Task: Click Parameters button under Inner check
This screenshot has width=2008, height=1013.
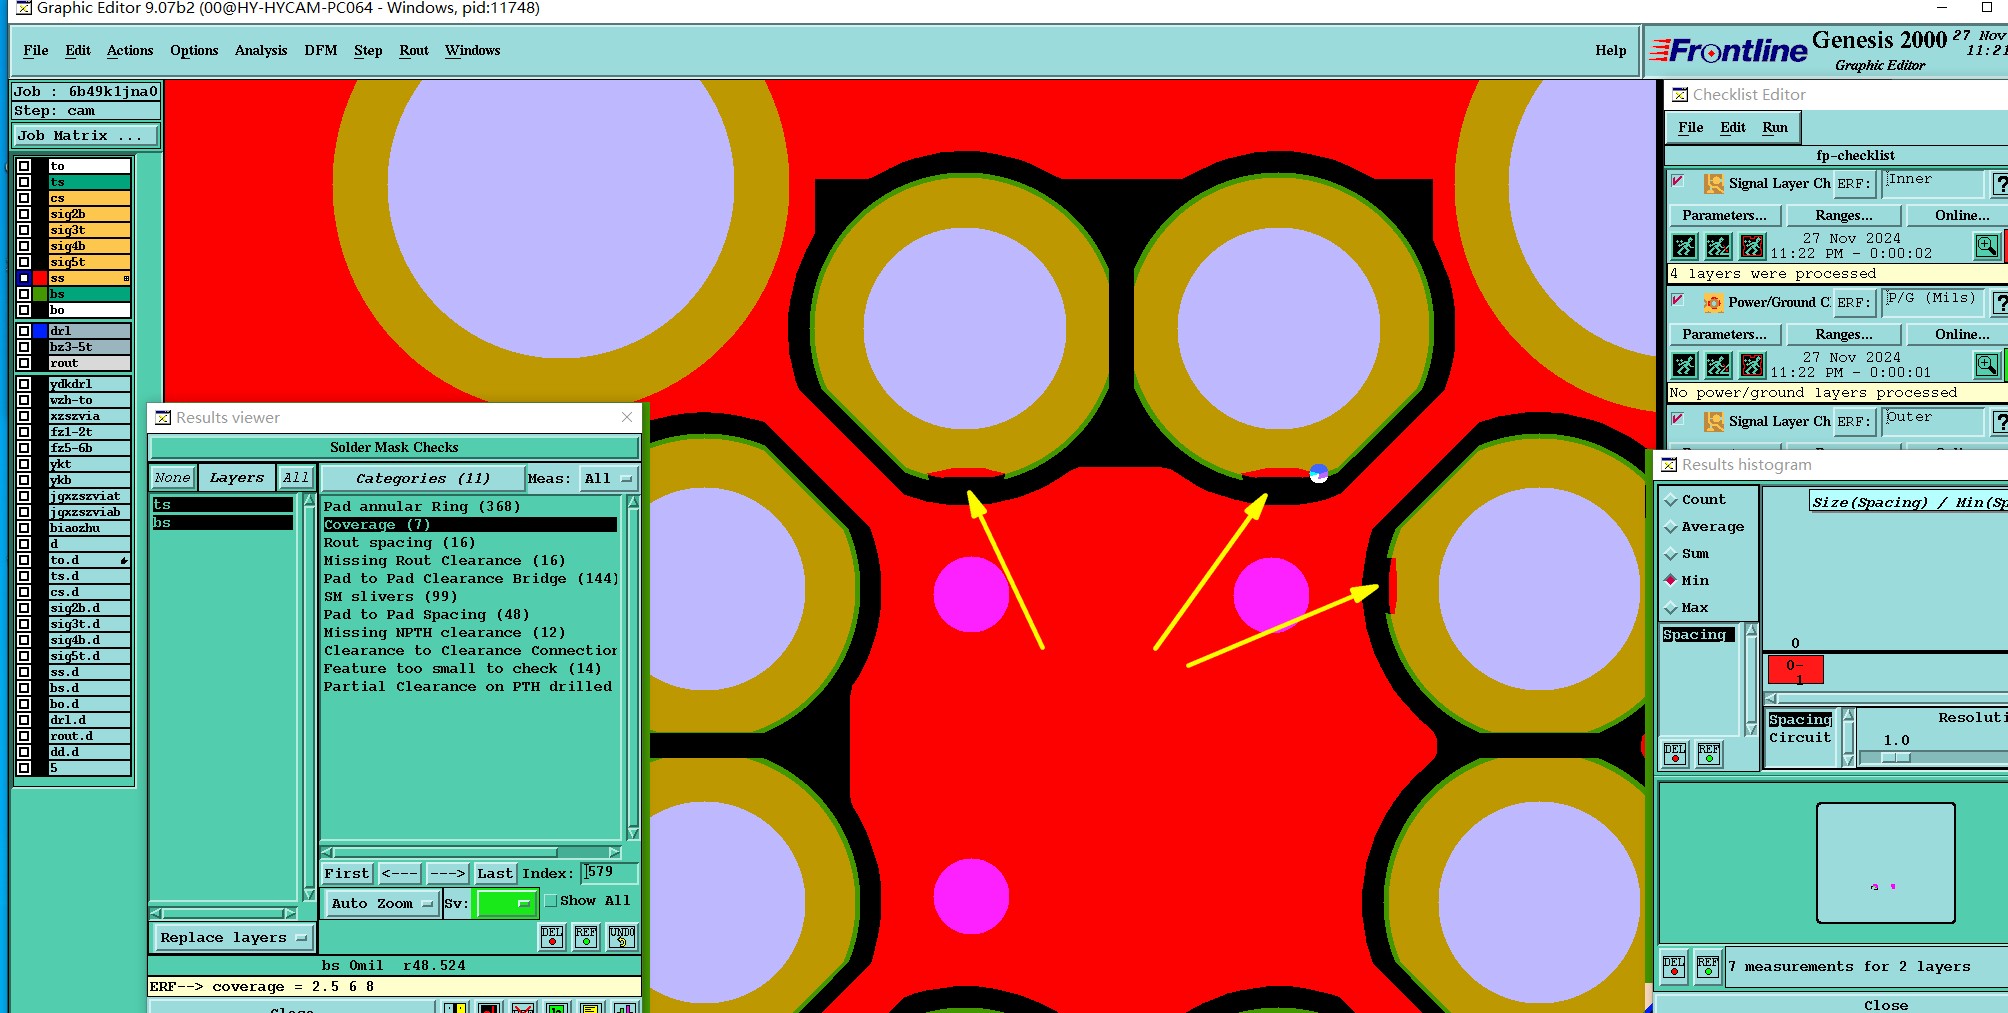Action: [x=1724, y=216]
